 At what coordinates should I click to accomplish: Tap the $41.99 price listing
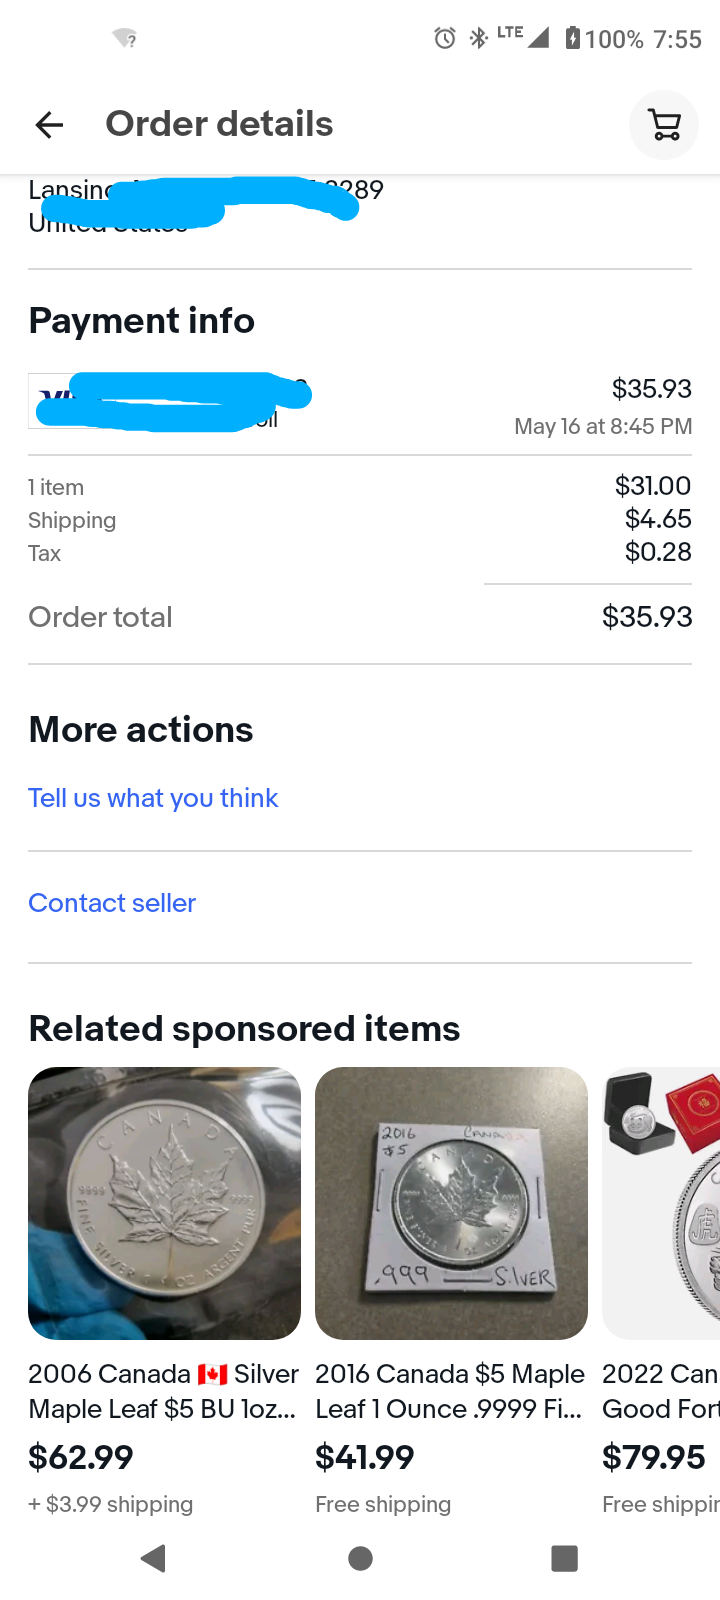click(x=365, y=1457)
